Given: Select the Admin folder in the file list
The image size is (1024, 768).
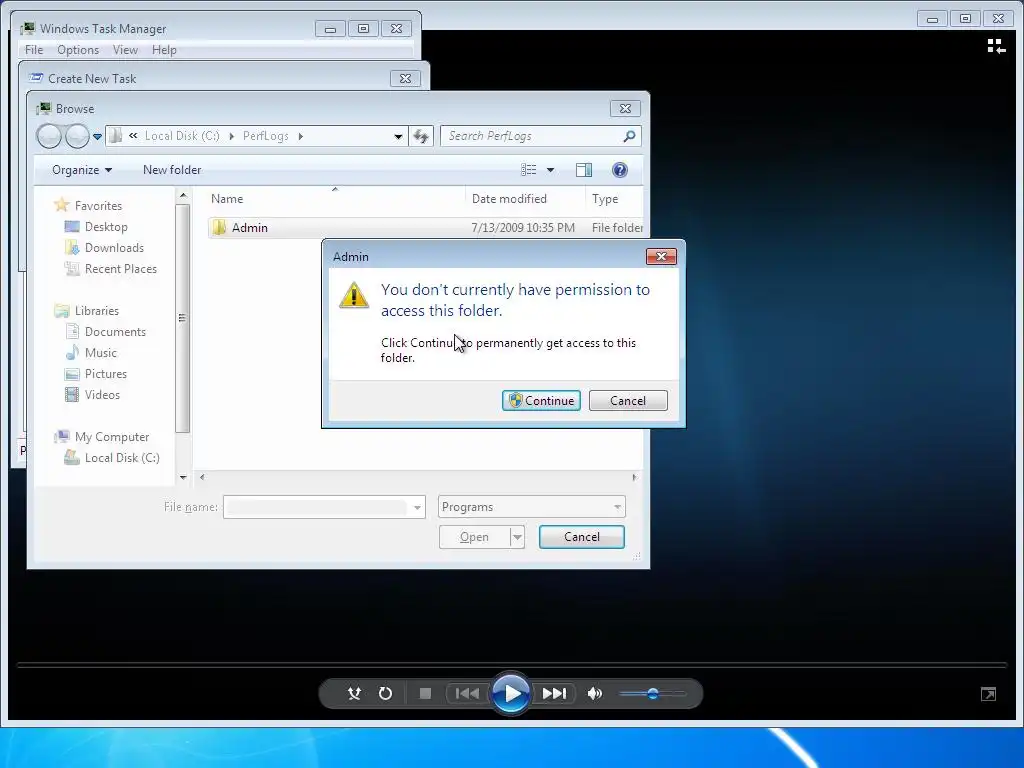Looking at the screenshot, I should click(249, 227).
